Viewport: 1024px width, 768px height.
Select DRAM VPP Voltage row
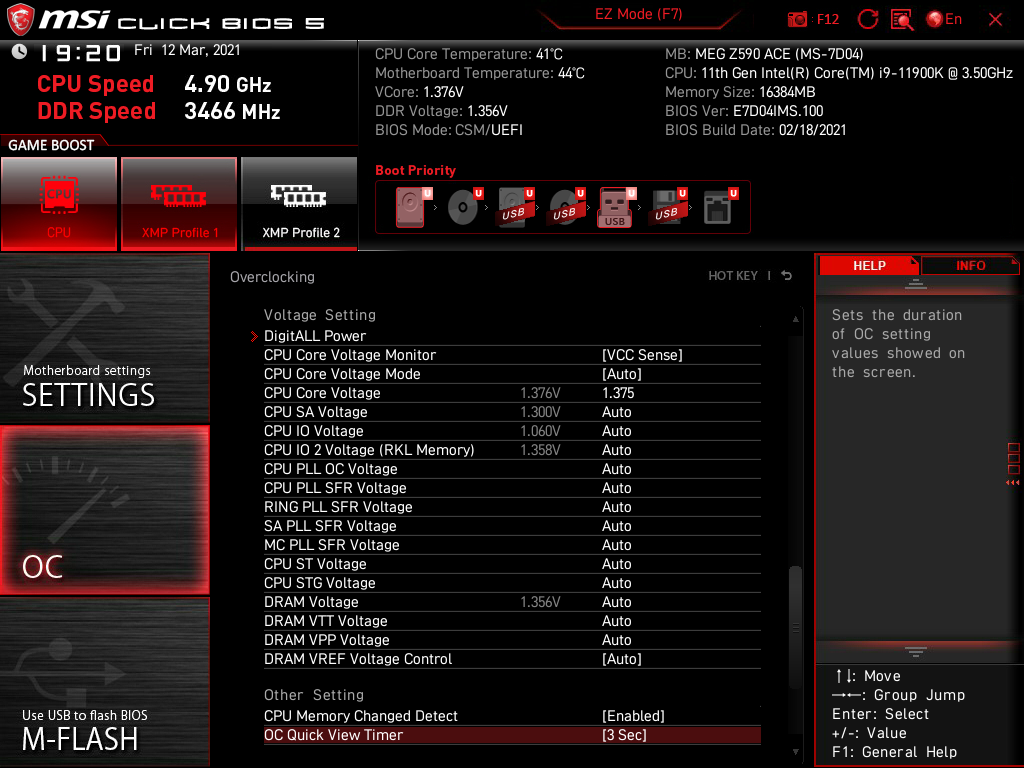tap(512, 640)
